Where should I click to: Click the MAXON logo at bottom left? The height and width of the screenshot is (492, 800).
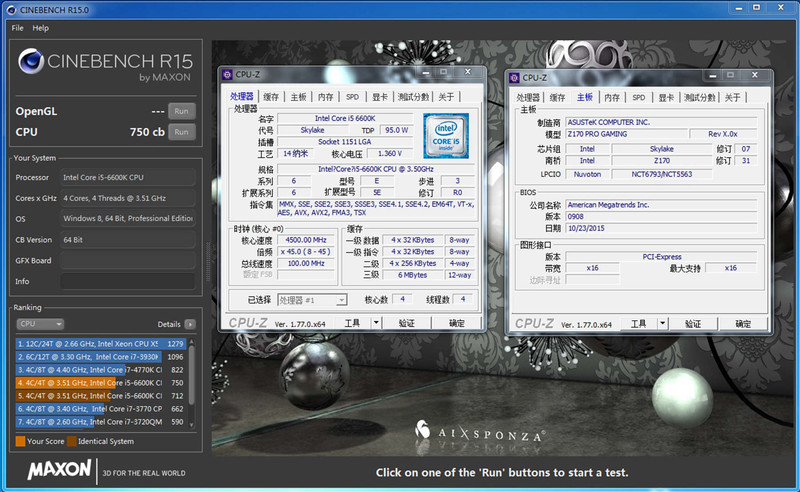(x=59, y=469)
